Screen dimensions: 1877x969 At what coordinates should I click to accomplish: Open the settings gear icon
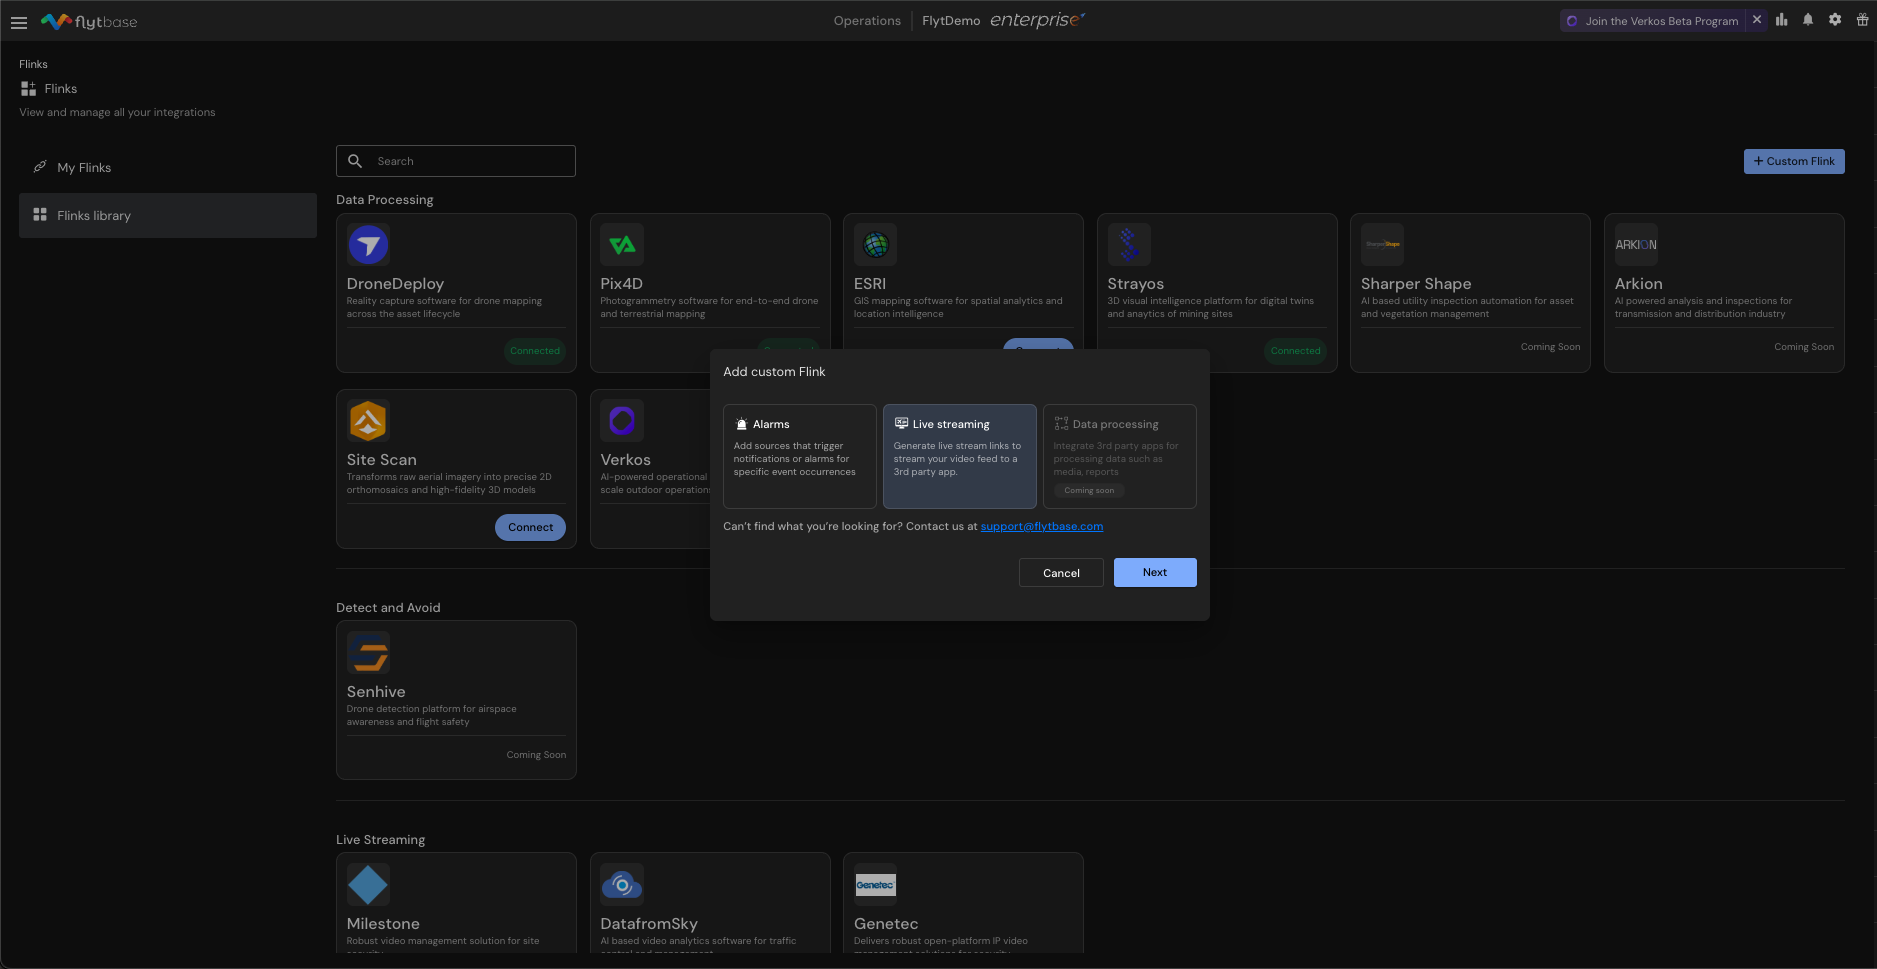coord(1835,20)
